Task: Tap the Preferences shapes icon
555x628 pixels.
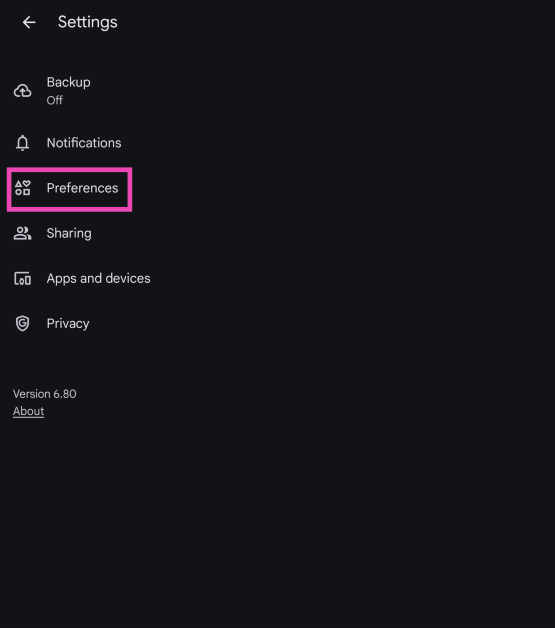Action: coord(22,188)
